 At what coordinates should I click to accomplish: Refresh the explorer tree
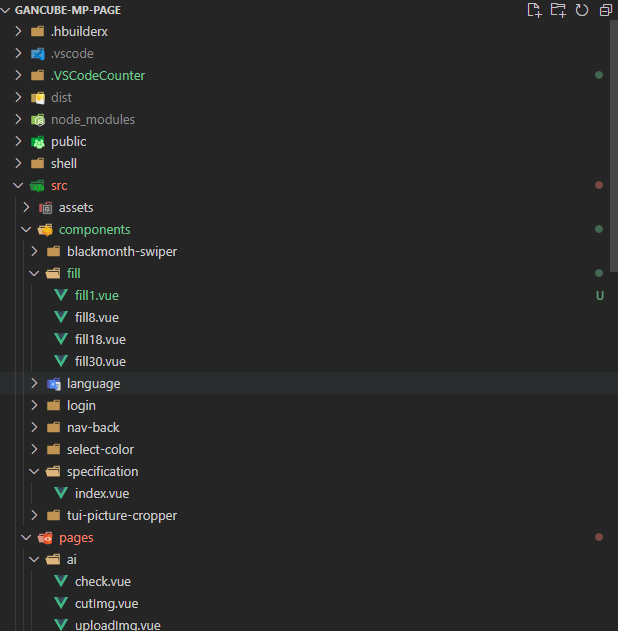coord(582,10)
